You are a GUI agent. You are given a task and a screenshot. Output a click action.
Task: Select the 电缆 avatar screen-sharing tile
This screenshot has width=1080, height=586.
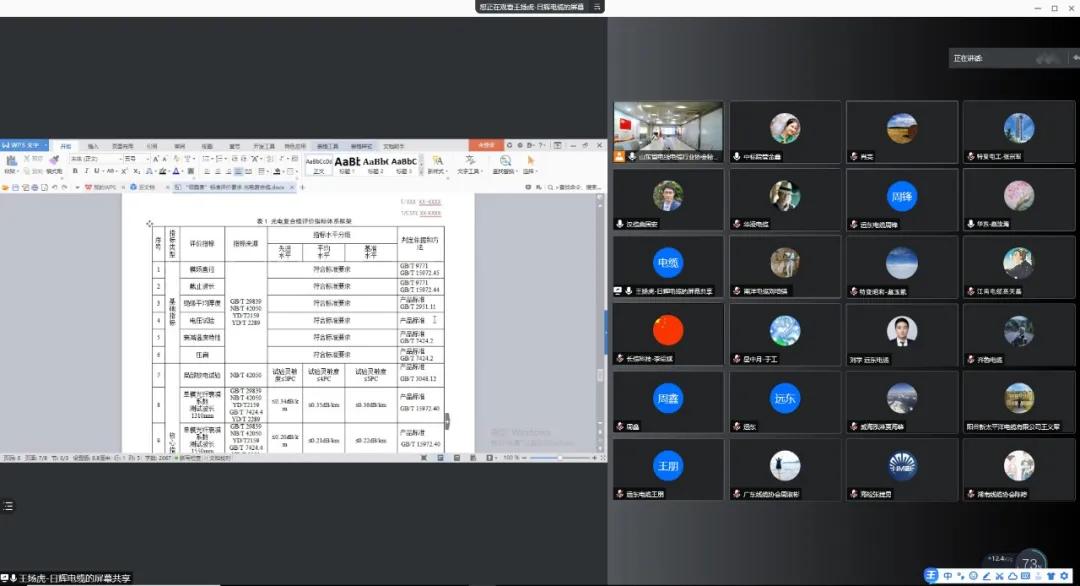click(x=668, y=267)
